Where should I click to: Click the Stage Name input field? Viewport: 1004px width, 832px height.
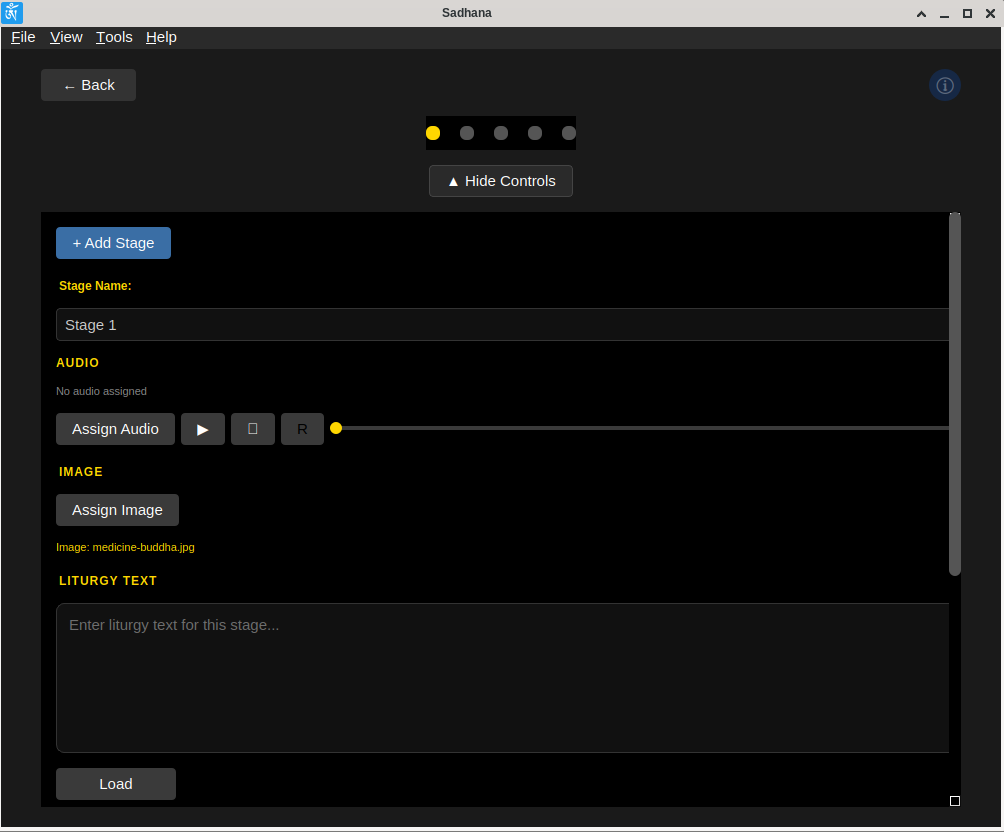coord(503,325)
